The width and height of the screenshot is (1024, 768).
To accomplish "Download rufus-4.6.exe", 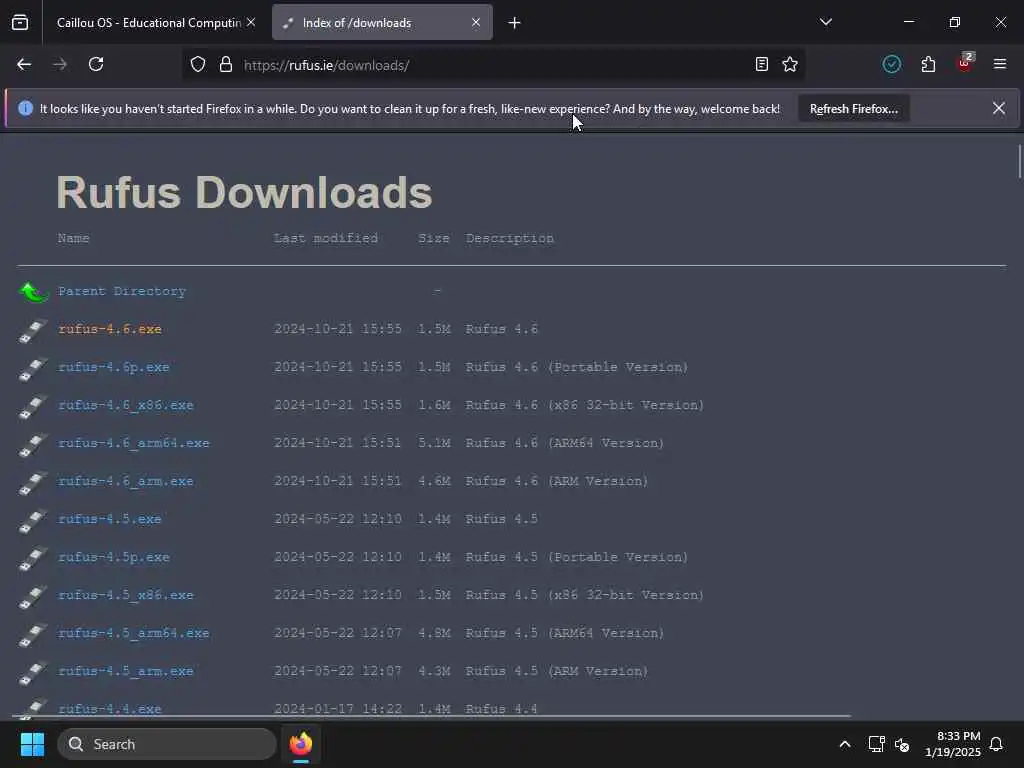I will click(110, 329).
